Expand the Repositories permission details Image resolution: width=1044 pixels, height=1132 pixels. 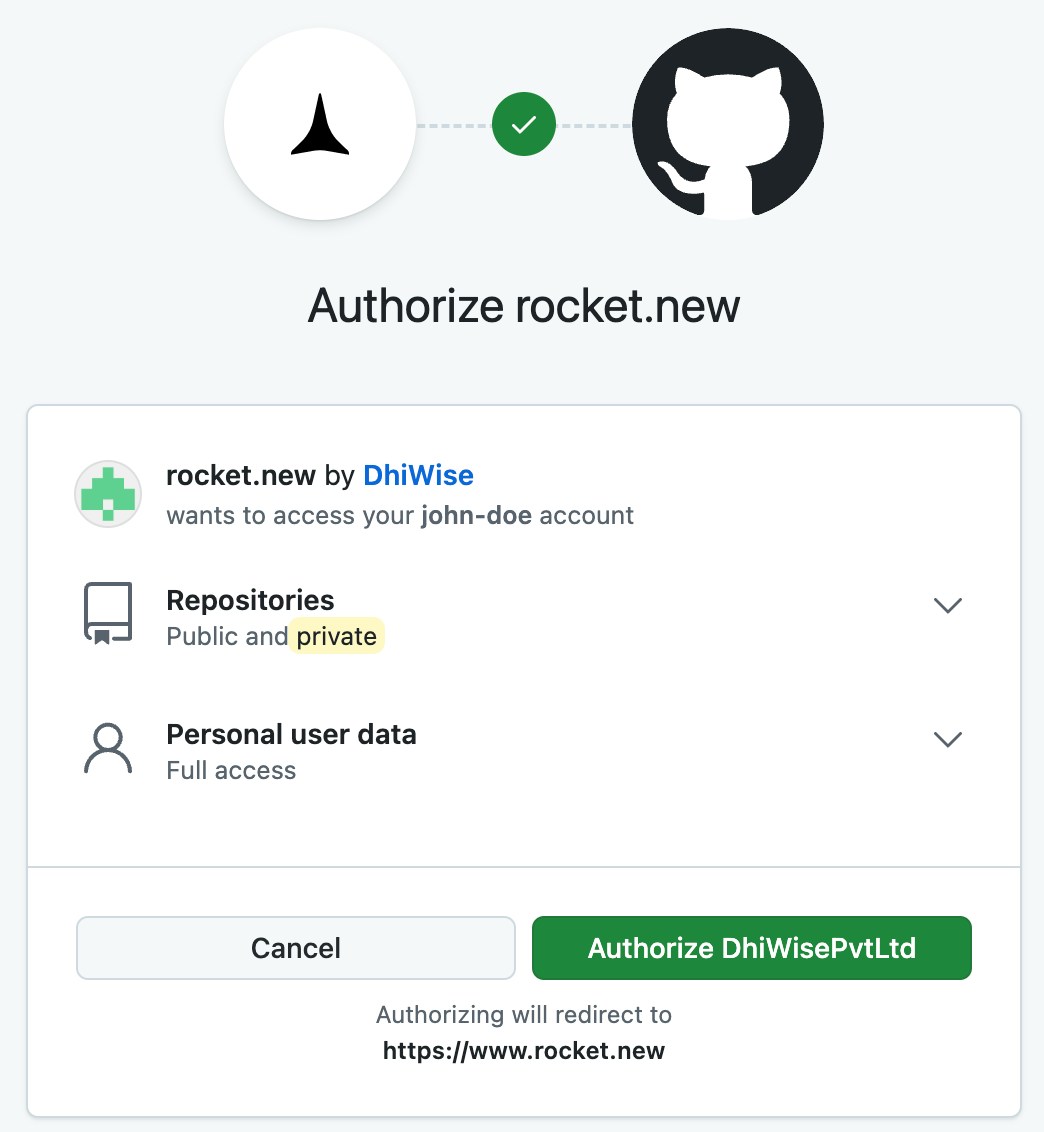(x=947, y=604)
